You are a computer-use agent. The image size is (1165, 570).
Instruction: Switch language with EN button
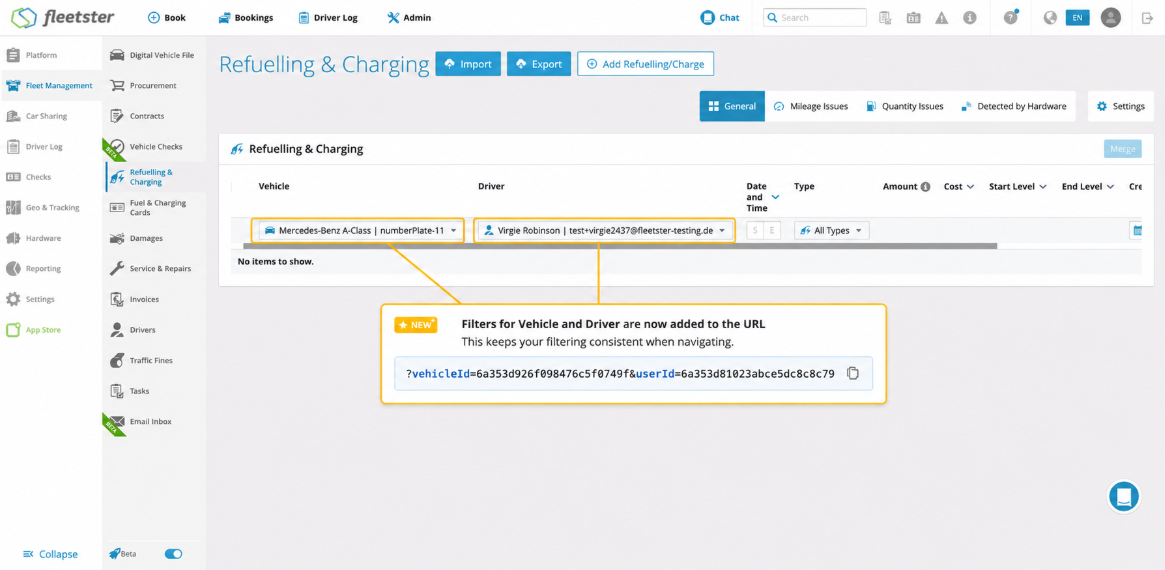(x=1077, y=18)
